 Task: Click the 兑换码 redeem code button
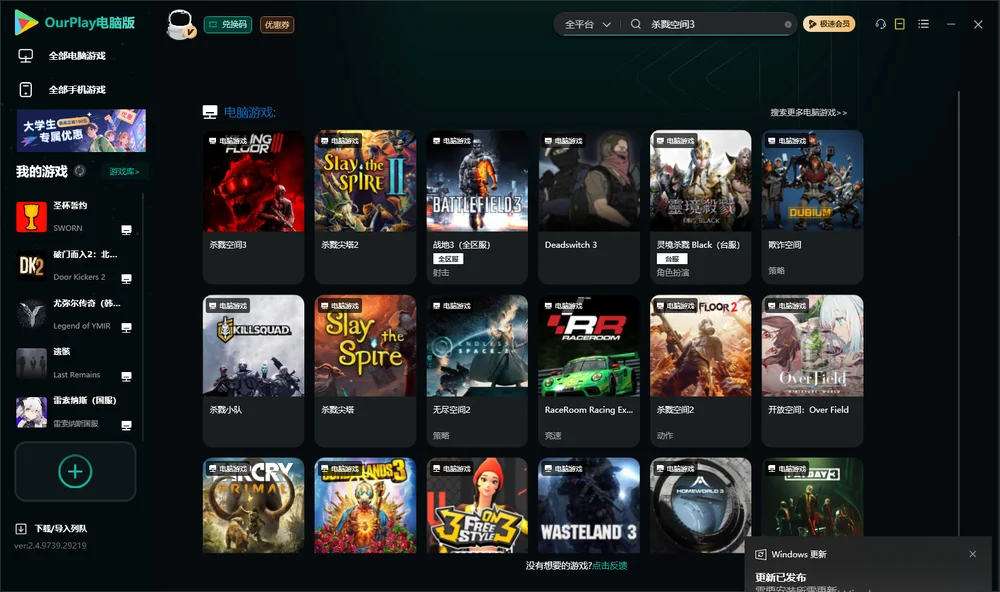[228, 24]
